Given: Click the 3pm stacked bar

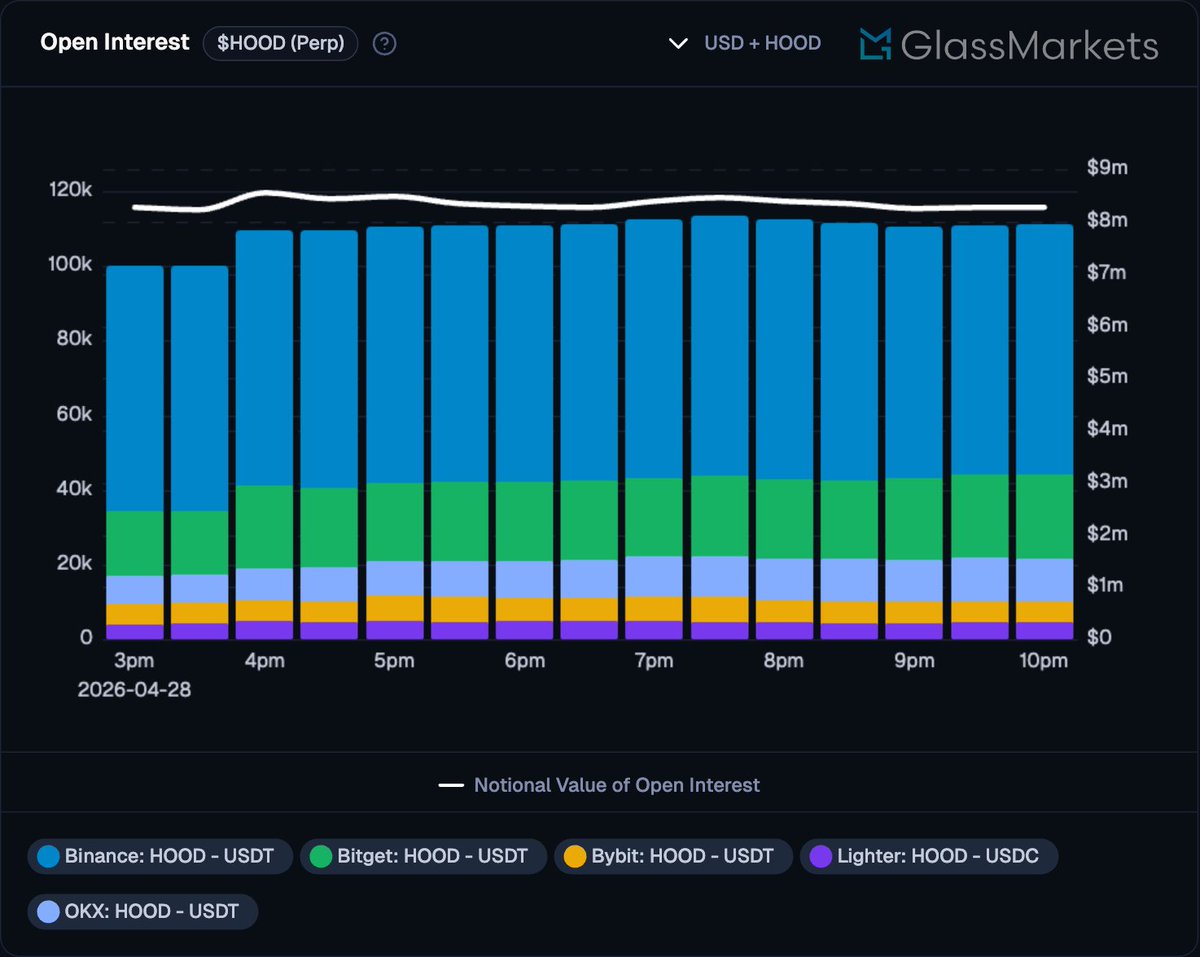Looking at the screenshot, I should [135, 452].
